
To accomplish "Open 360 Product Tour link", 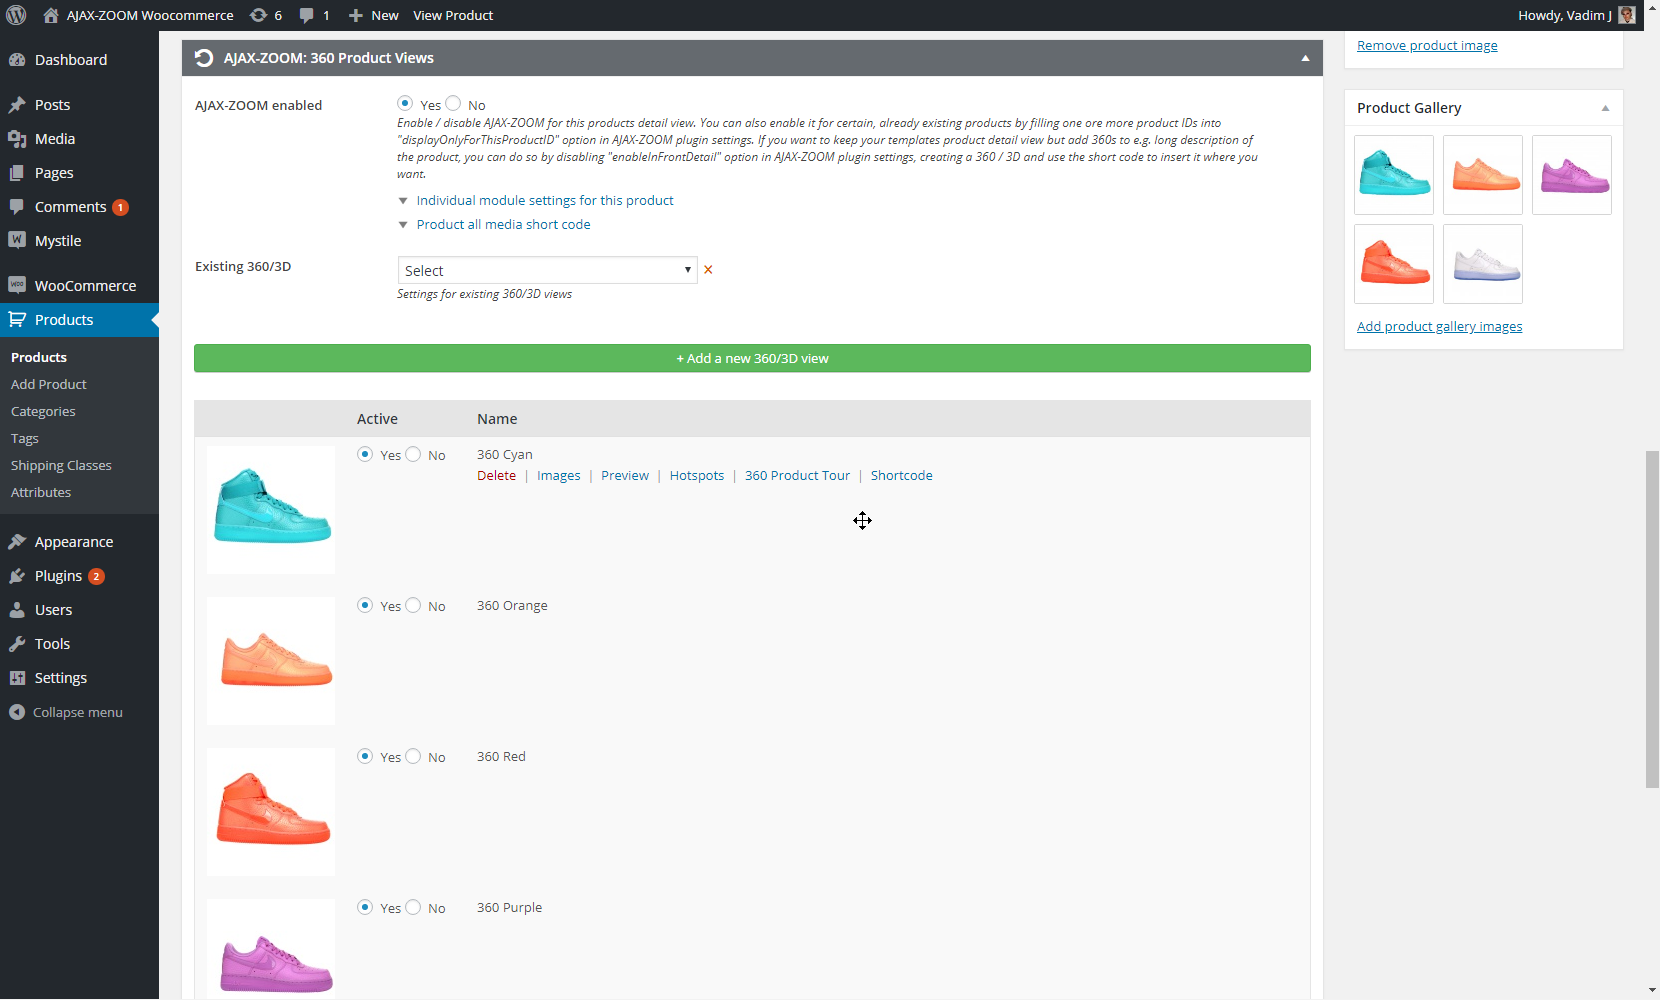I will 797,475.
